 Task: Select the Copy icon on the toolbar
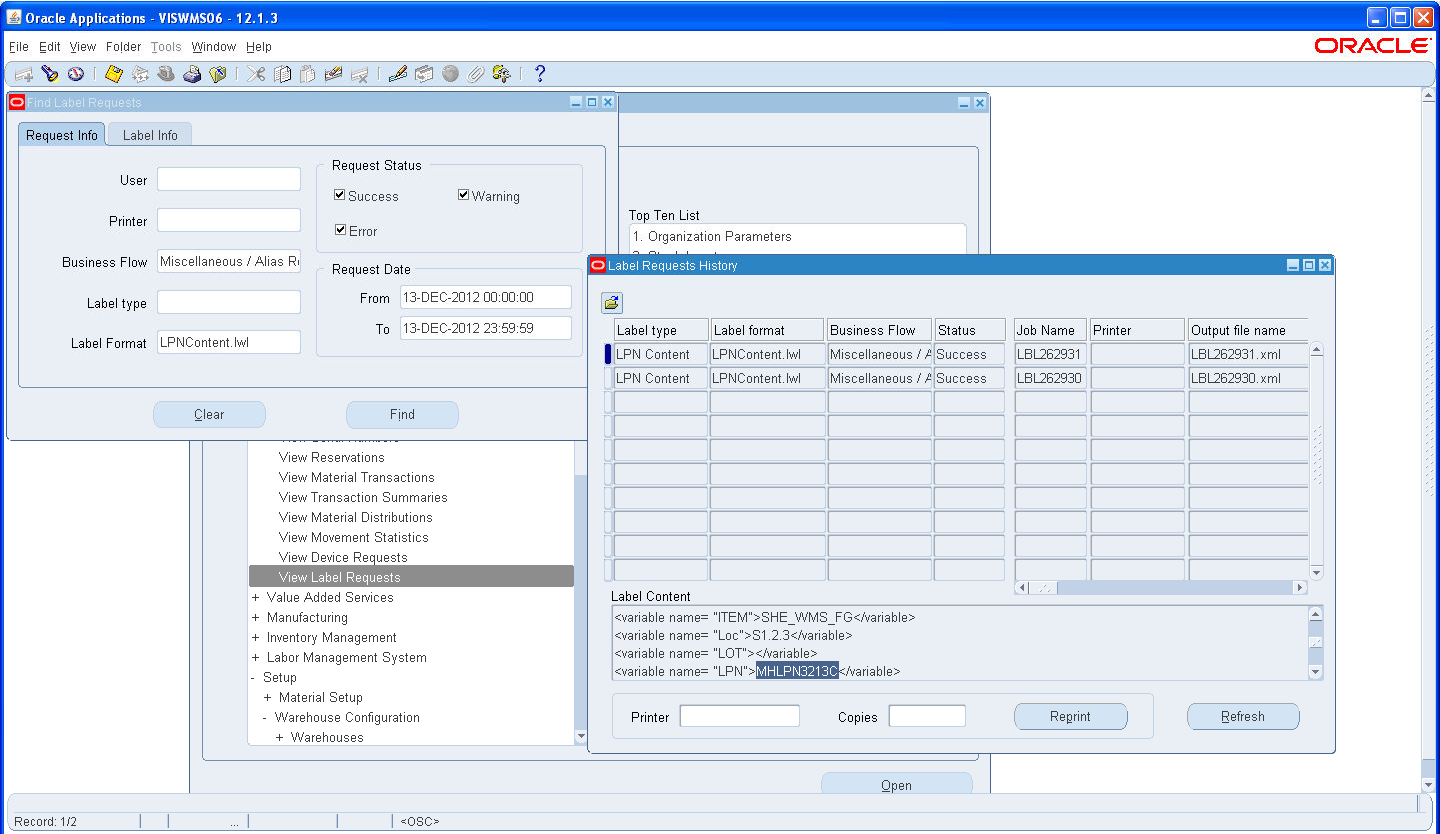point(281,73)
